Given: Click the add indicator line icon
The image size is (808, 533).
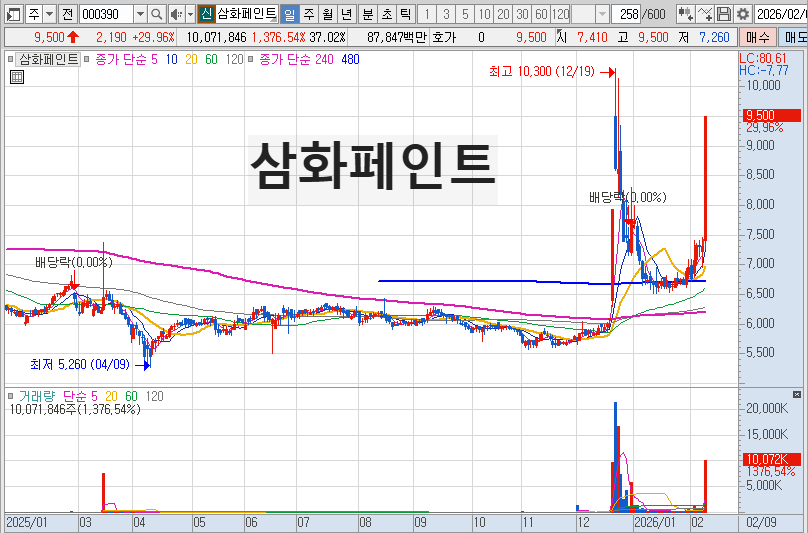Looking at the screenshot, I should 704,14.
